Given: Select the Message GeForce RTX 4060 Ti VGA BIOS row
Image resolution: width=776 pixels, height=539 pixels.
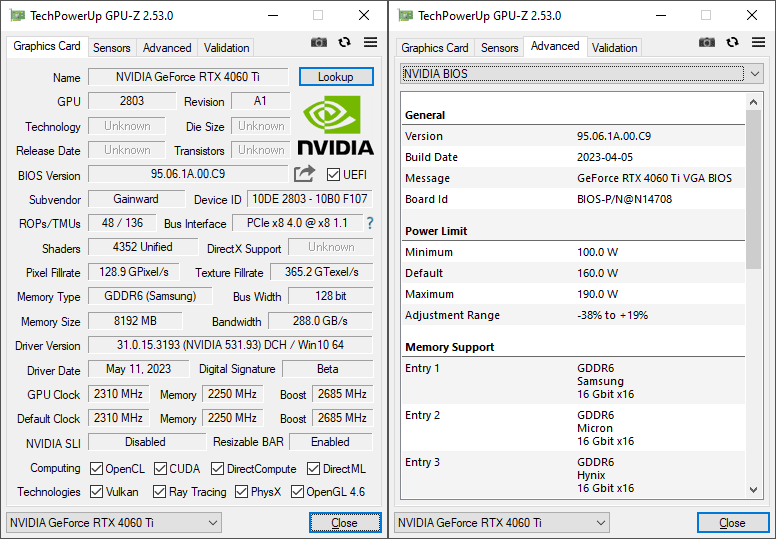Looking at the screenshot, I should pyautogui.click(x=573, y=178).
